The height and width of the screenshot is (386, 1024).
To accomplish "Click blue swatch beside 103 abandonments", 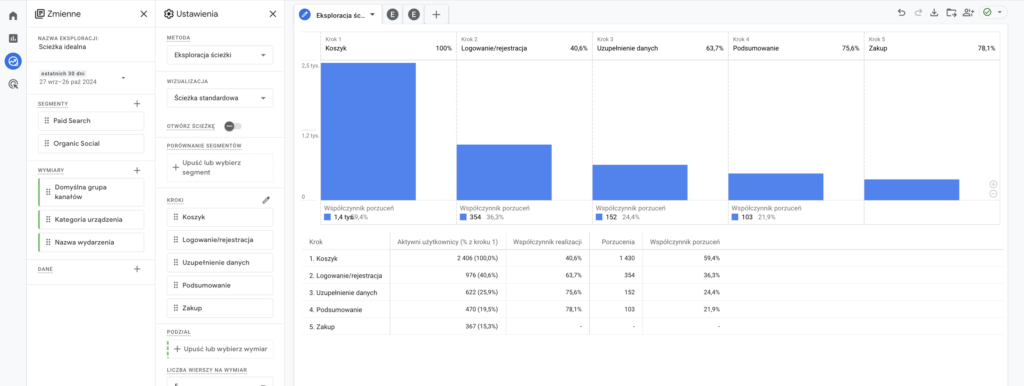I will 735,217.
